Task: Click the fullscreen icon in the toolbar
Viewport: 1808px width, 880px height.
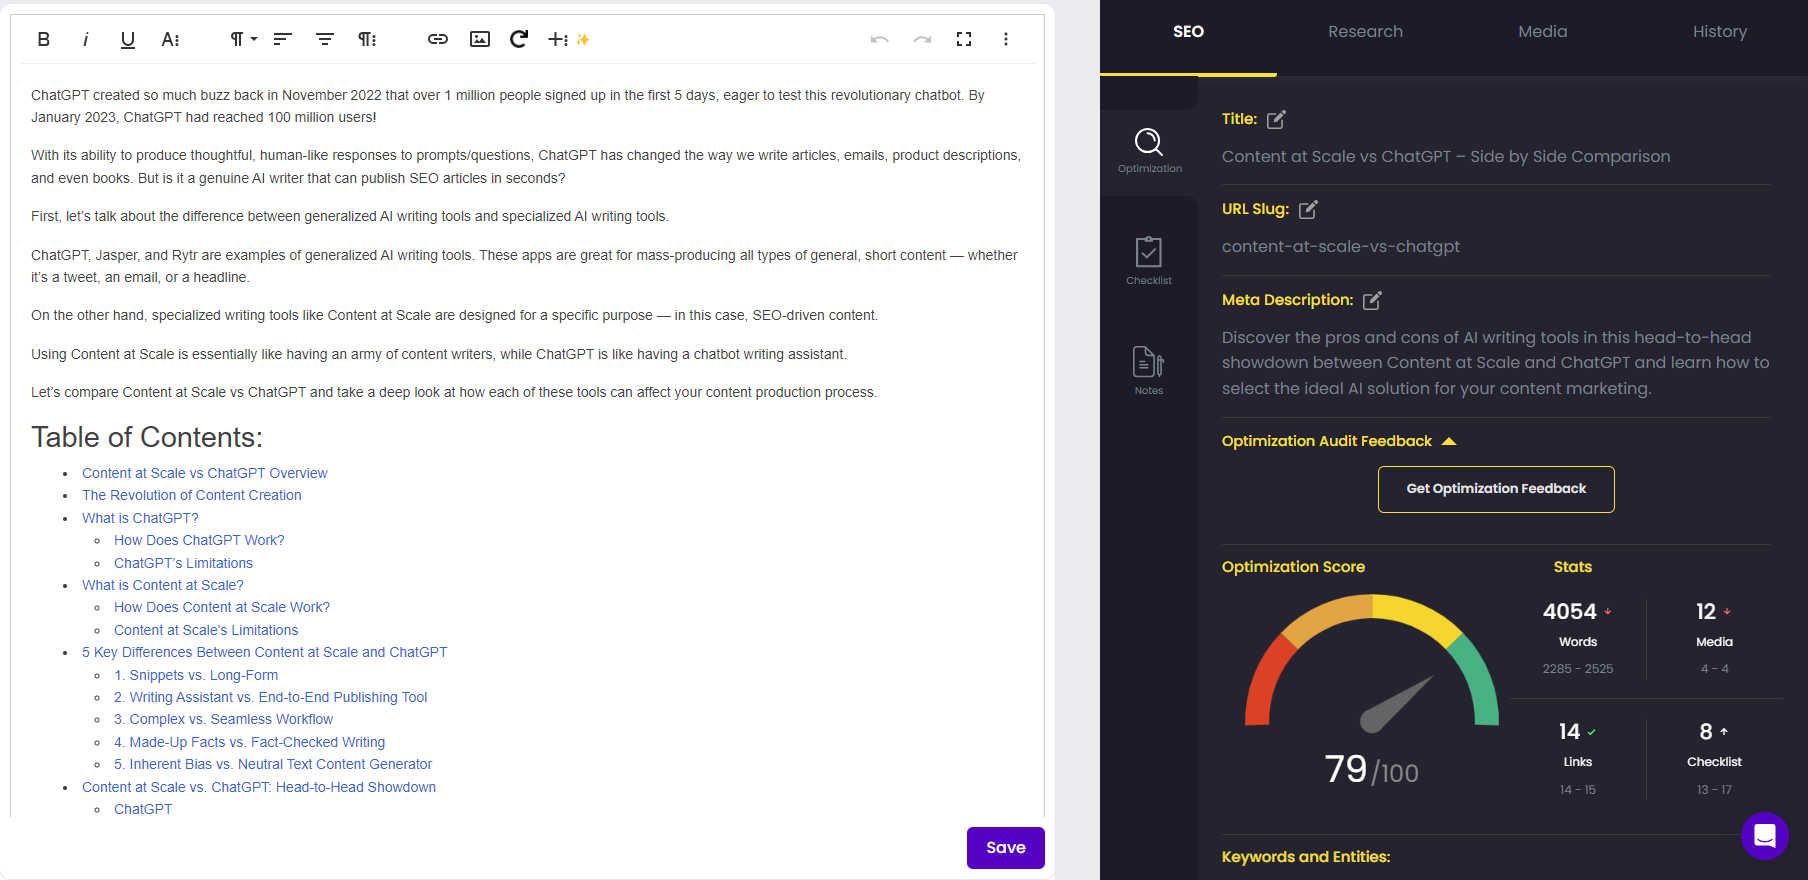Action: point(964,39)
